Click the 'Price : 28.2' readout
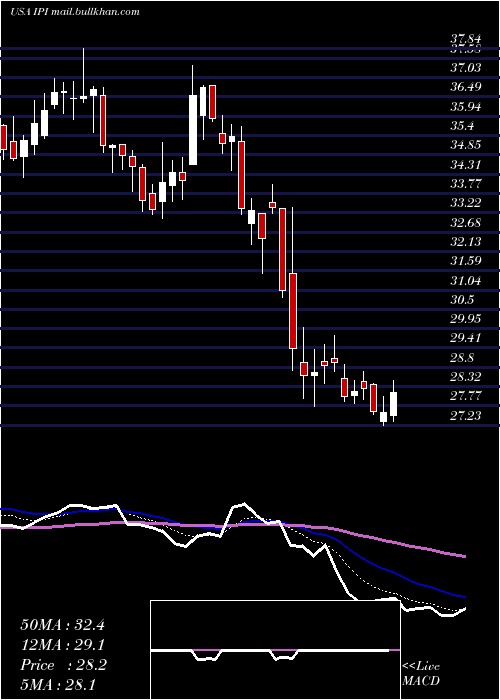The width and height of the screenshot is (500, 700). click(x=63, y=665)
